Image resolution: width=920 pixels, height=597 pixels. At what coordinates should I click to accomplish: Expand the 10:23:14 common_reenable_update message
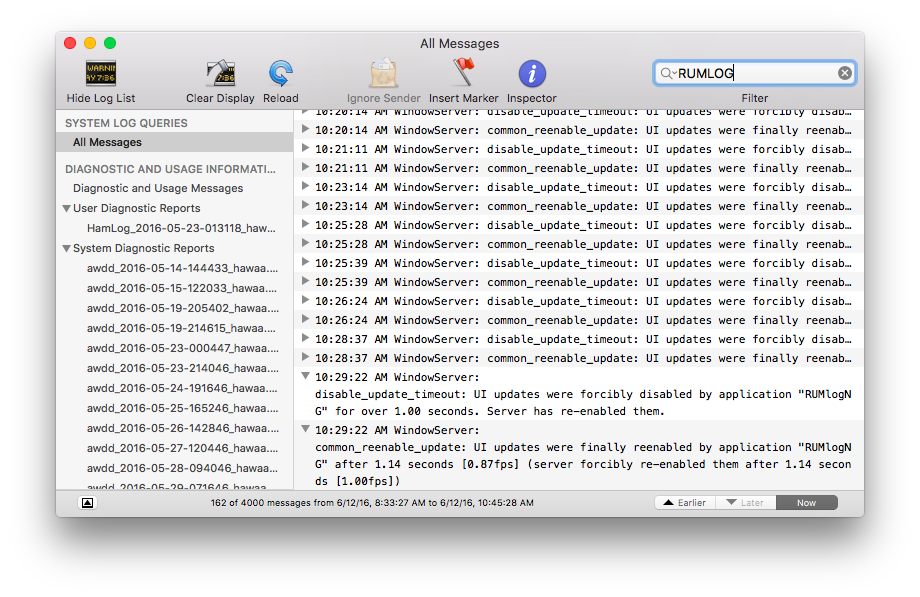(x=305, y=205)
